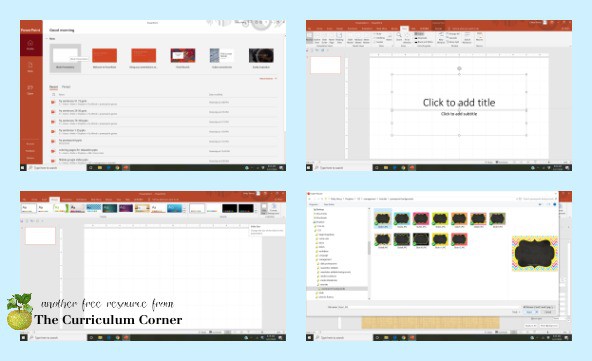Choose Grayscale in the Color/Grayscale group
Viewport: 592px width, 361px height.
point(421,38)
